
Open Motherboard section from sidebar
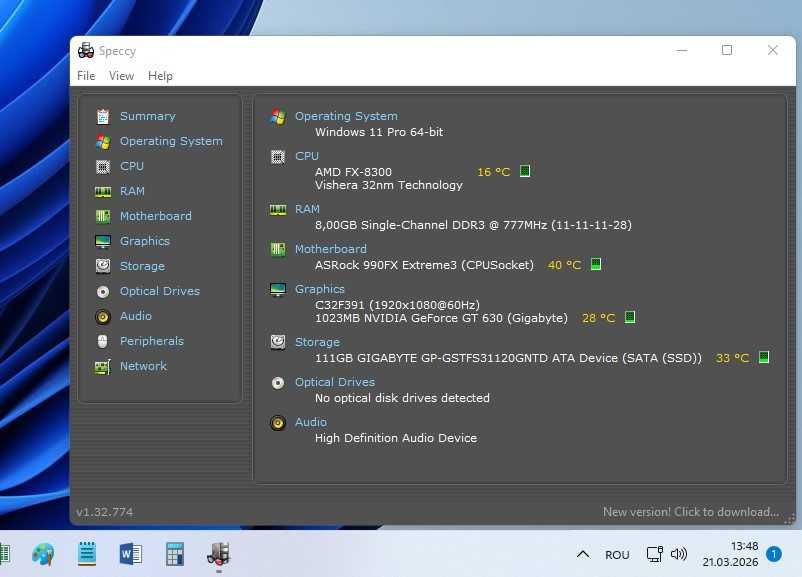point(156,216)
